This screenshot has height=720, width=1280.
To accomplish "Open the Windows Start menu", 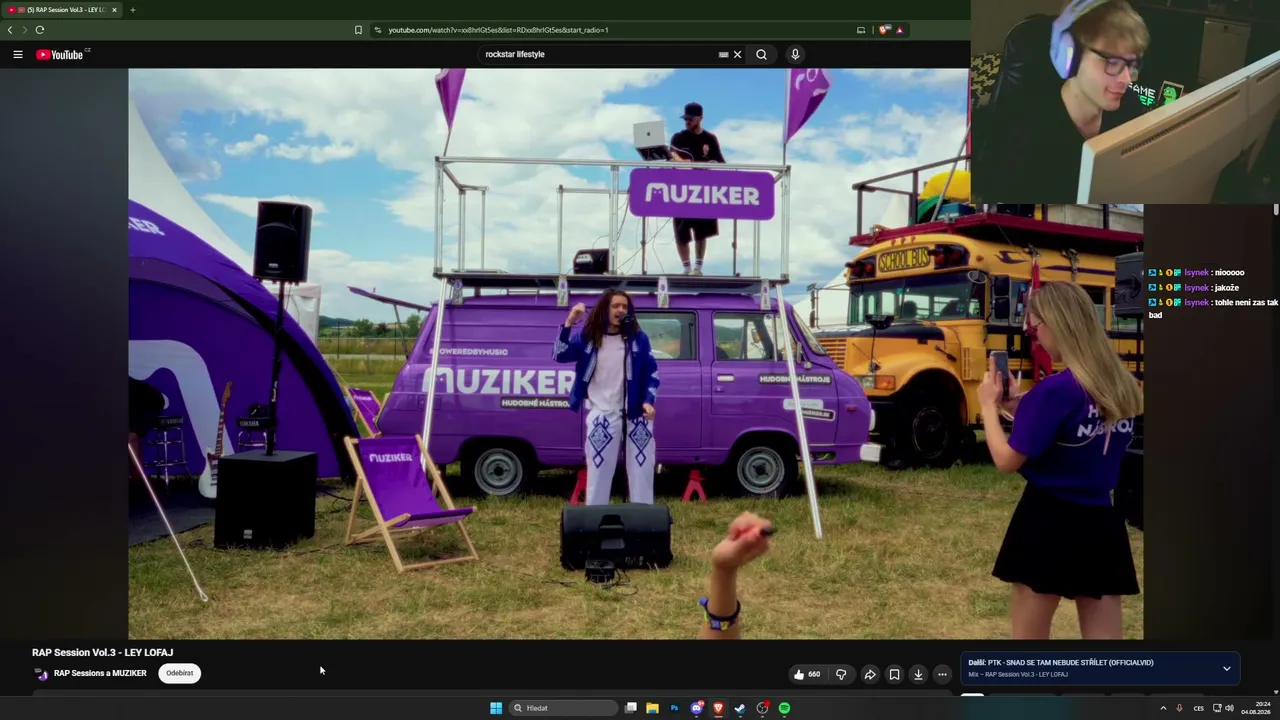I will (x=496, y=708).
